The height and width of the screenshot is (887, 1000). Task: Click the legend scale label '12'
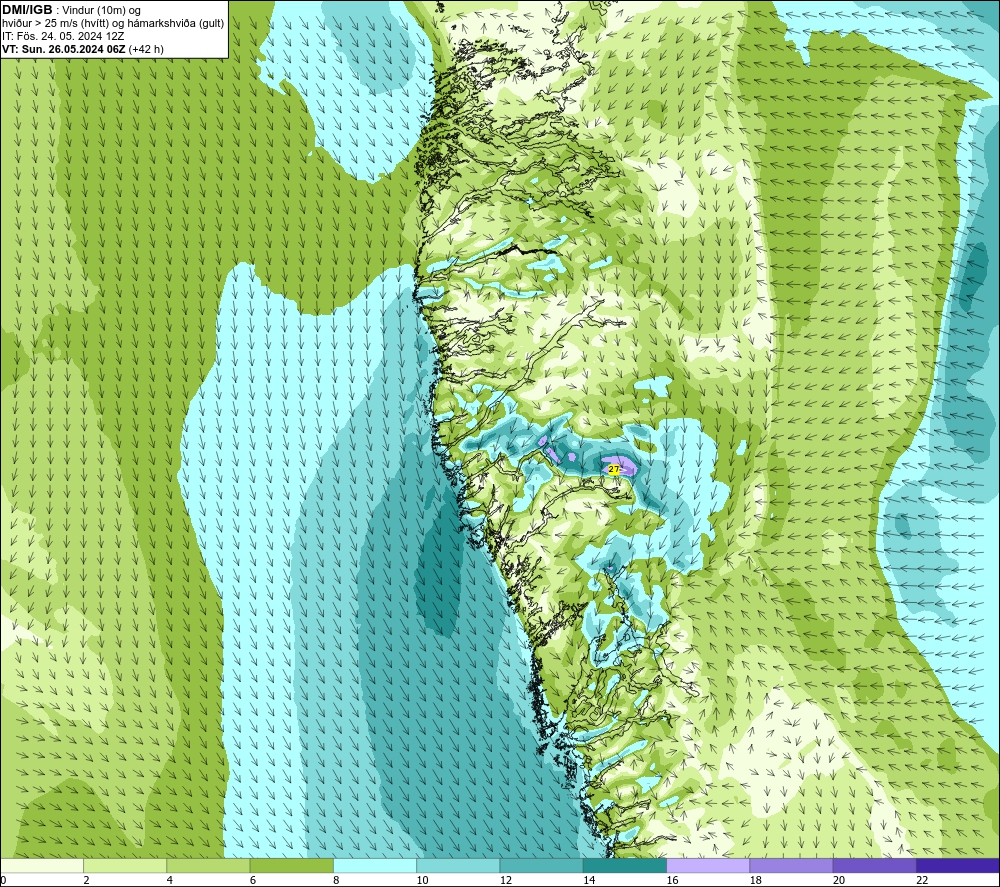click(506, 881)
